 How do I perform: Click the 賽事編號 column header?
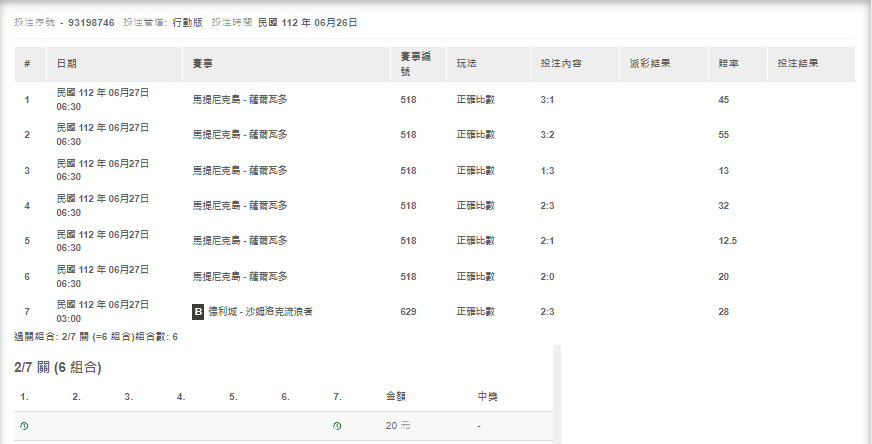click(415, 63)
